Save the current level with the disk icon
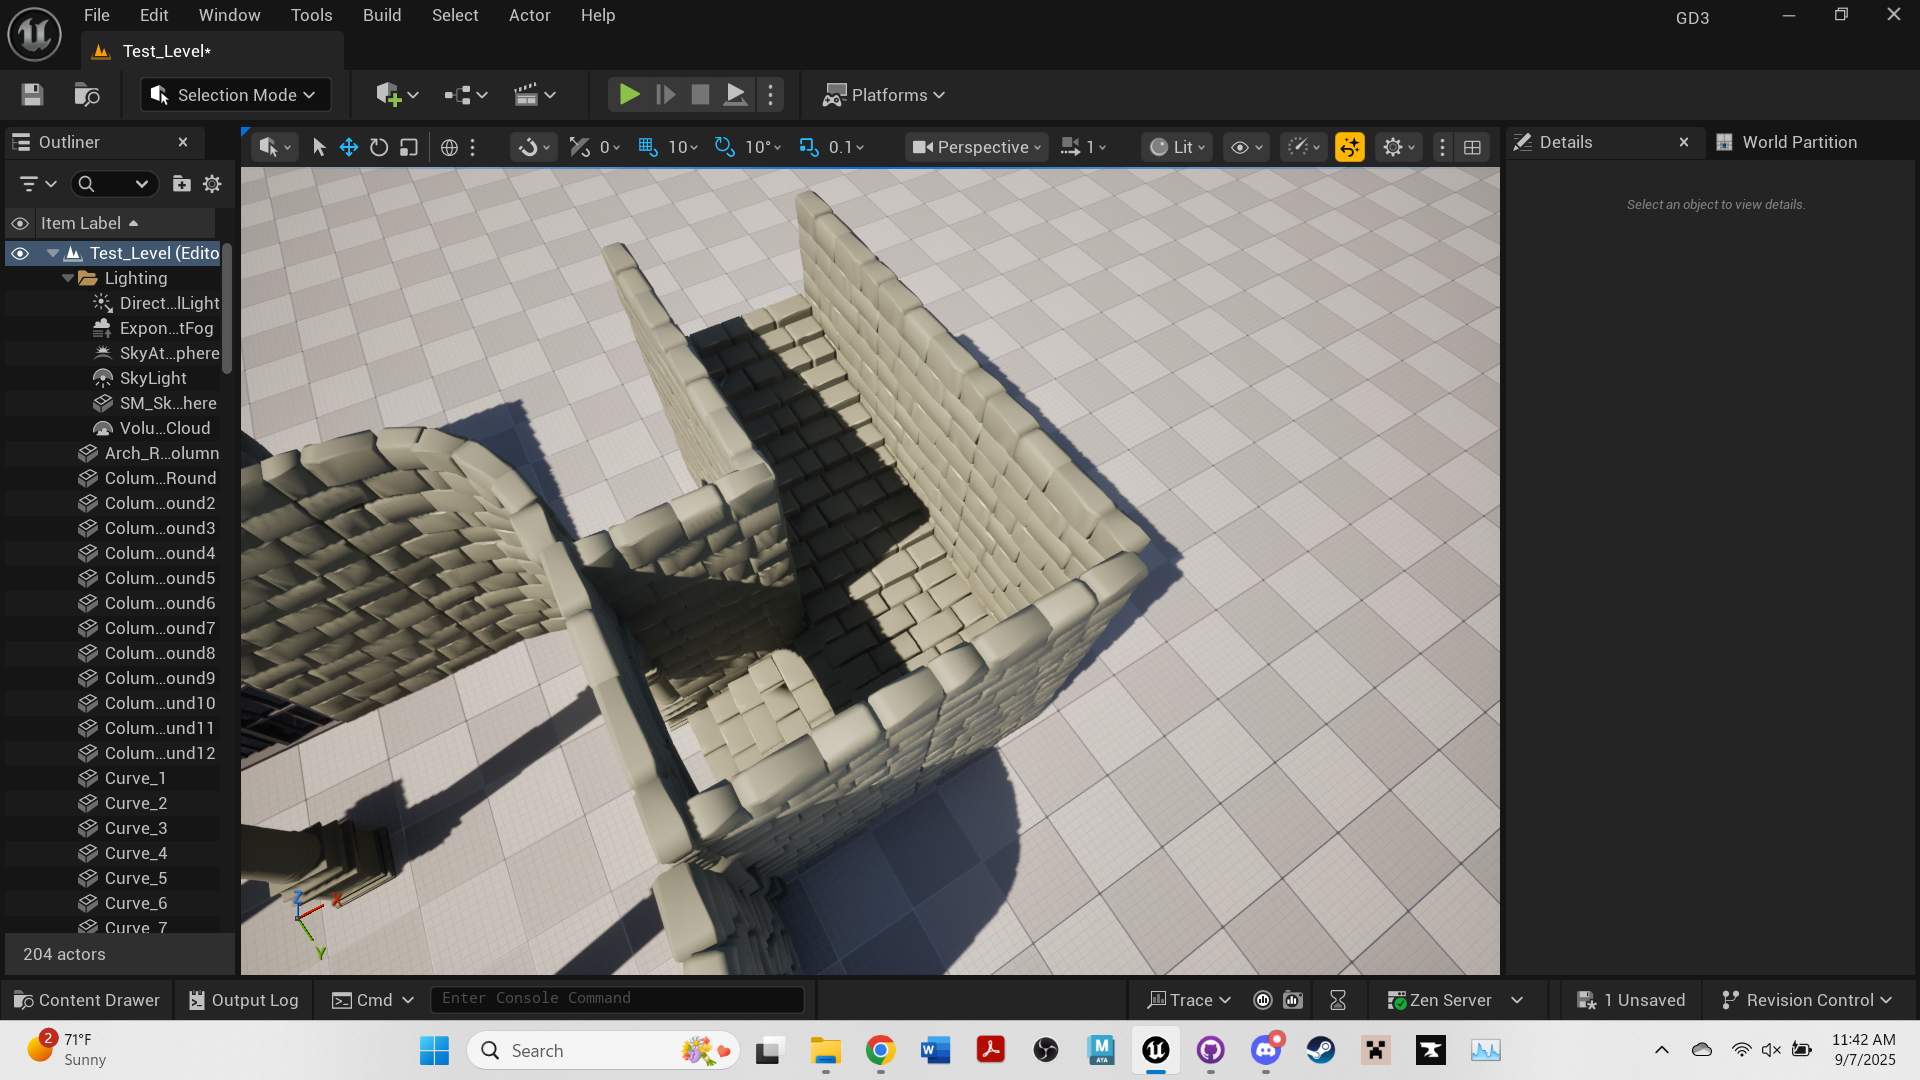 click(x=32, y=95)
